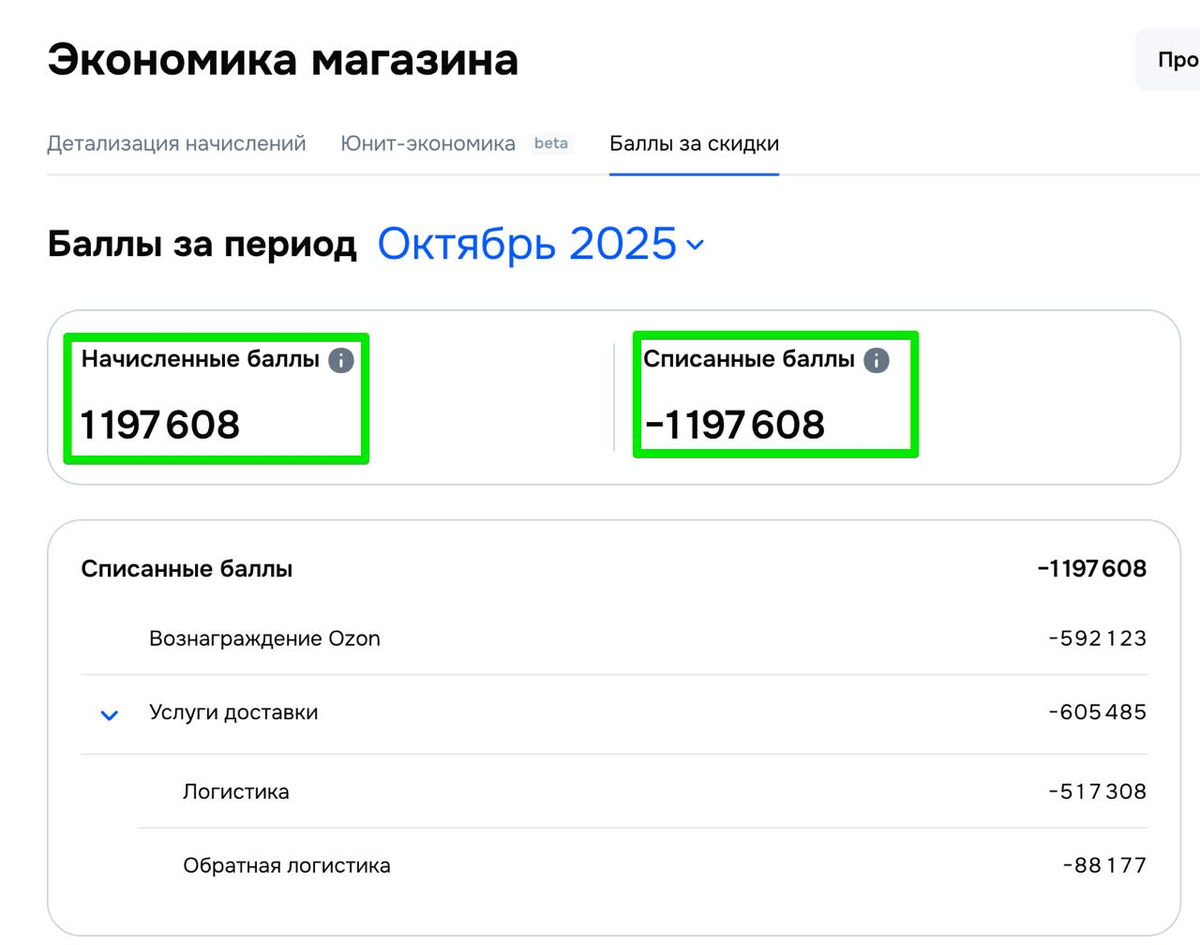Click the Логистика row label
Screen dimensions: 1200x945
(x=236, y=792)
